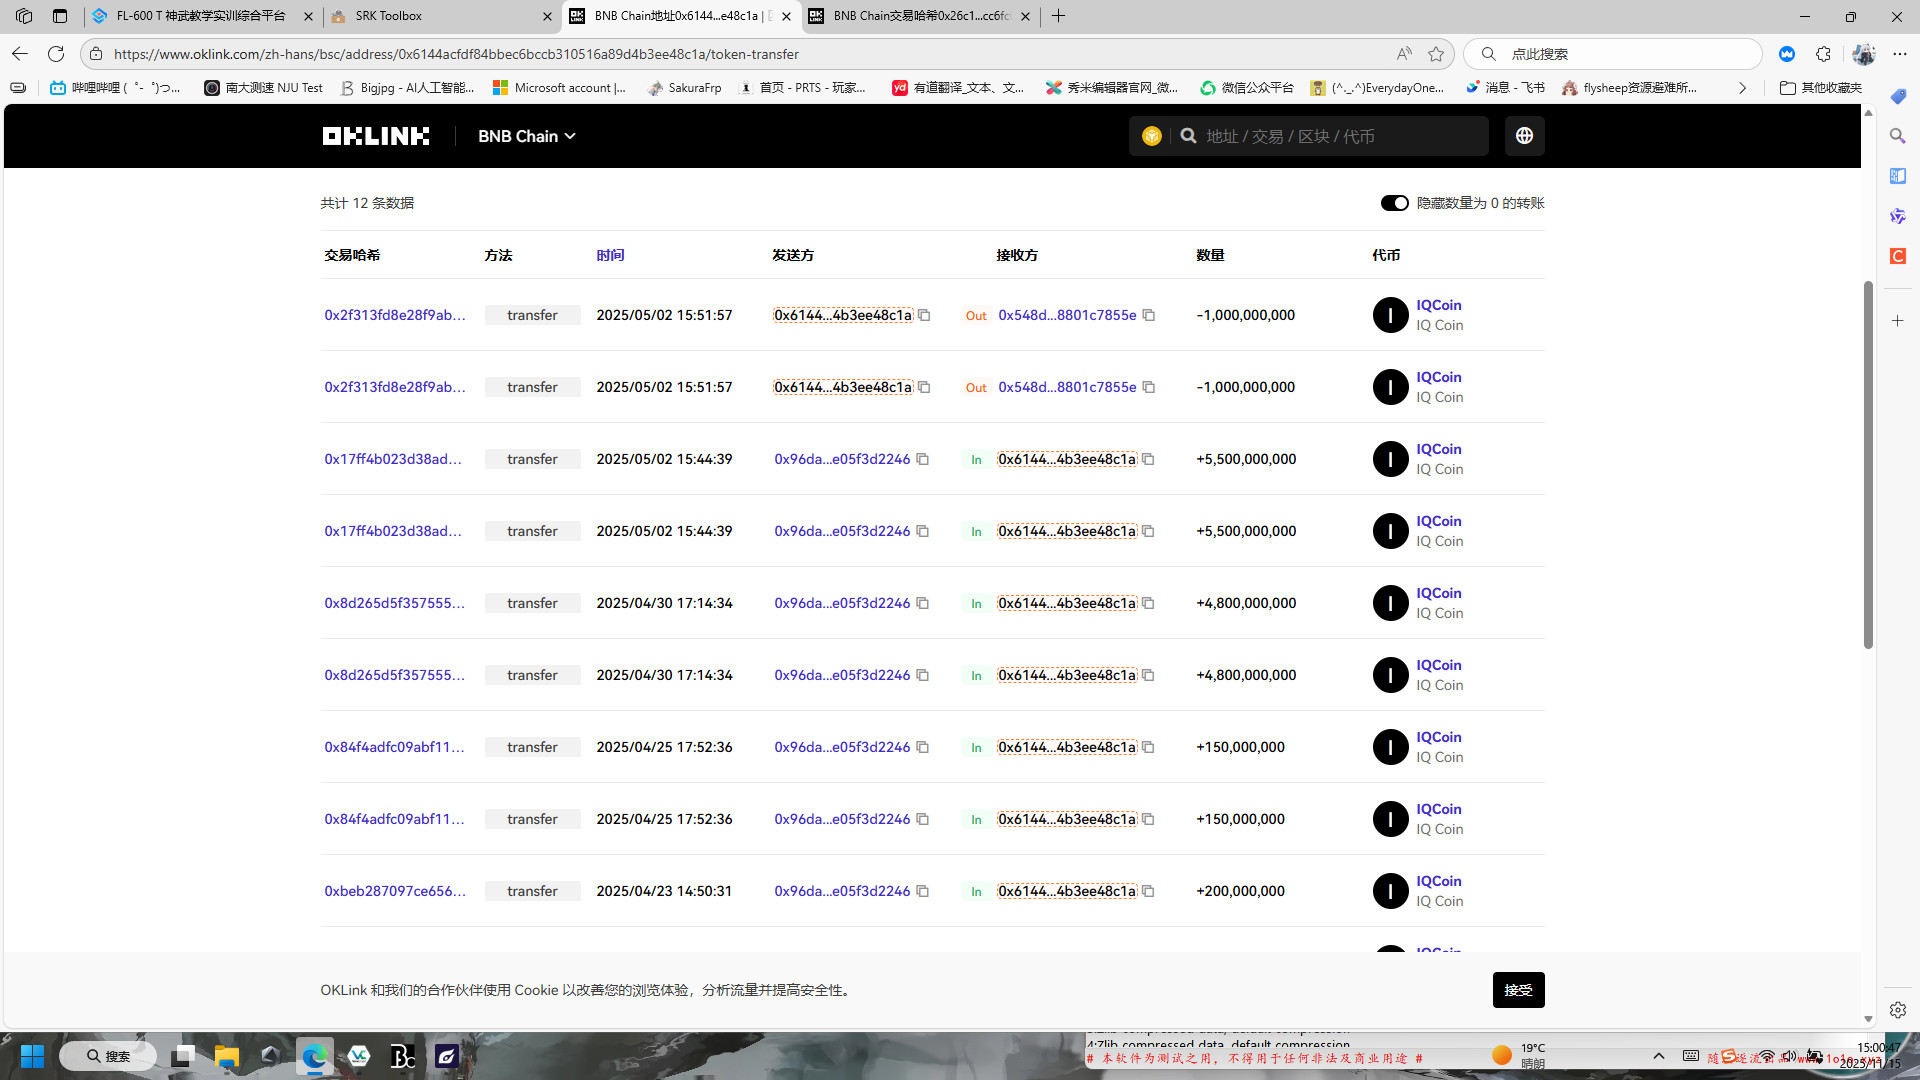Copy sender address in first transfer row

(924, 315)
